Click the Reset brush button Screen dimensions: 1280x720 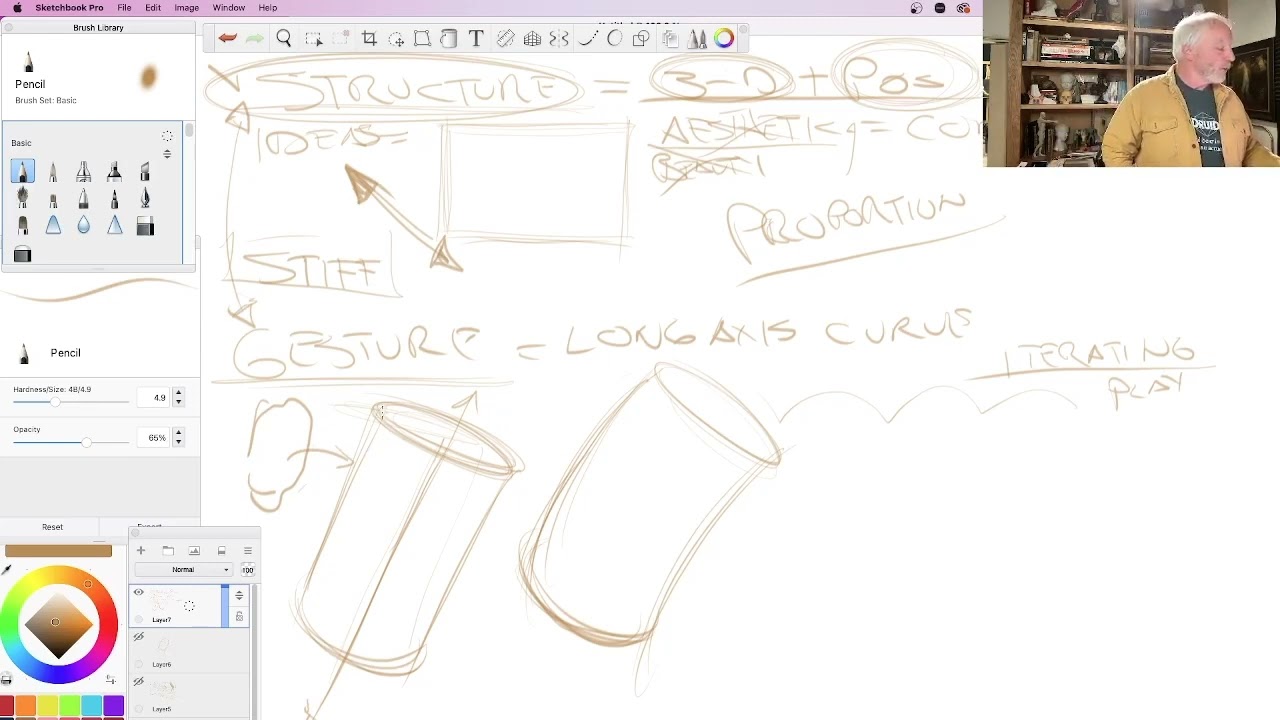52,527
